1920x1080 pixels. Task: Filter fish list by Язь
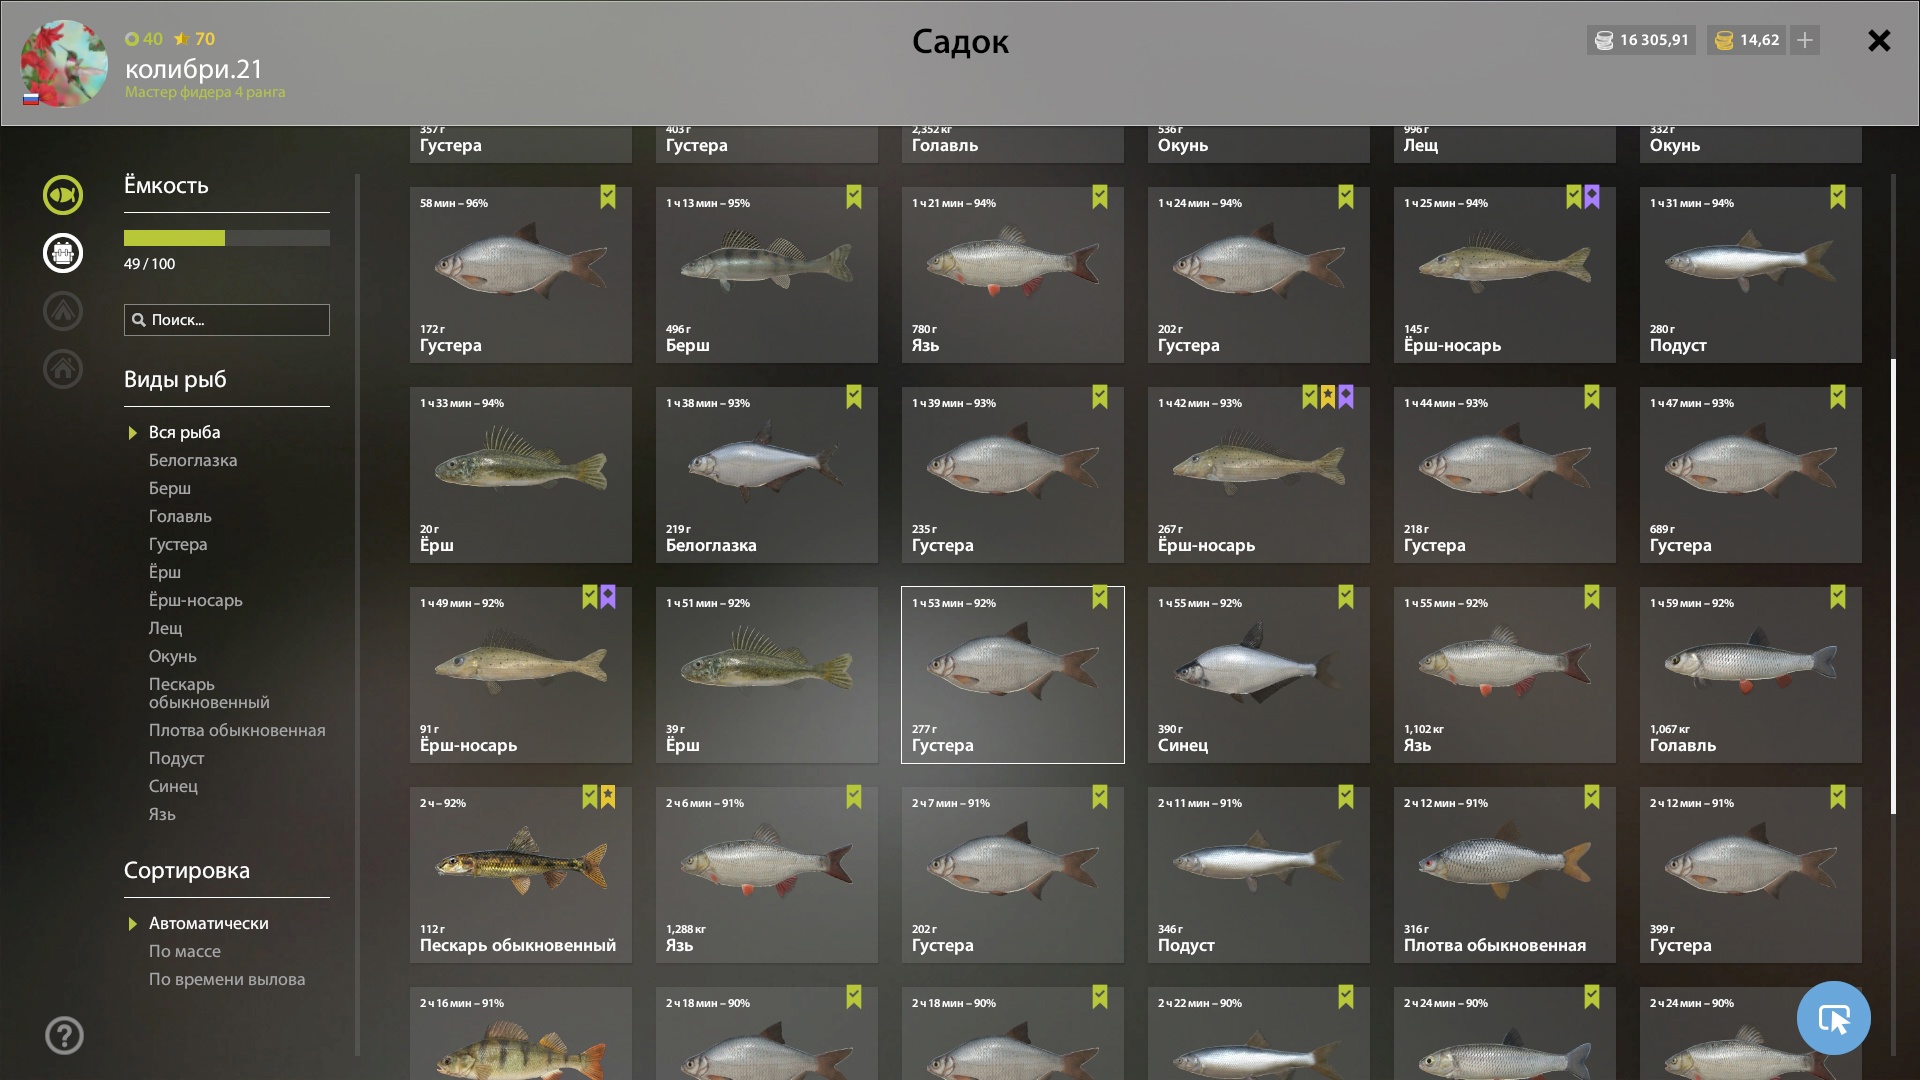162,814
